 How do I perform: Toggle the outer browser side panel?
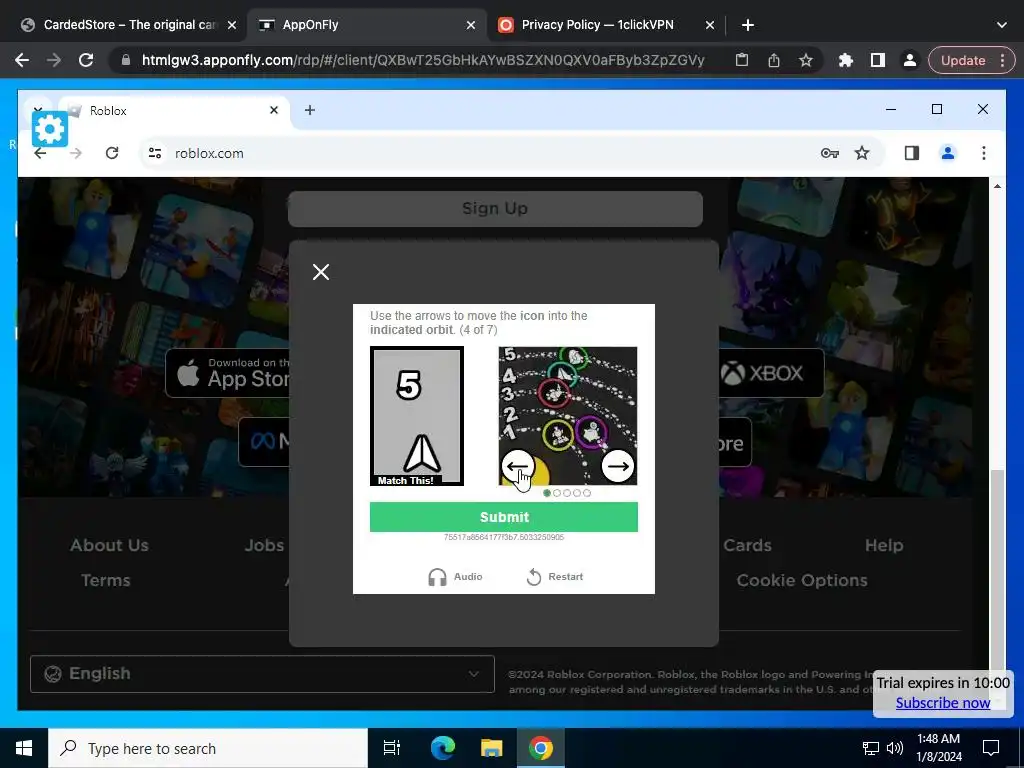click(878, 60)
